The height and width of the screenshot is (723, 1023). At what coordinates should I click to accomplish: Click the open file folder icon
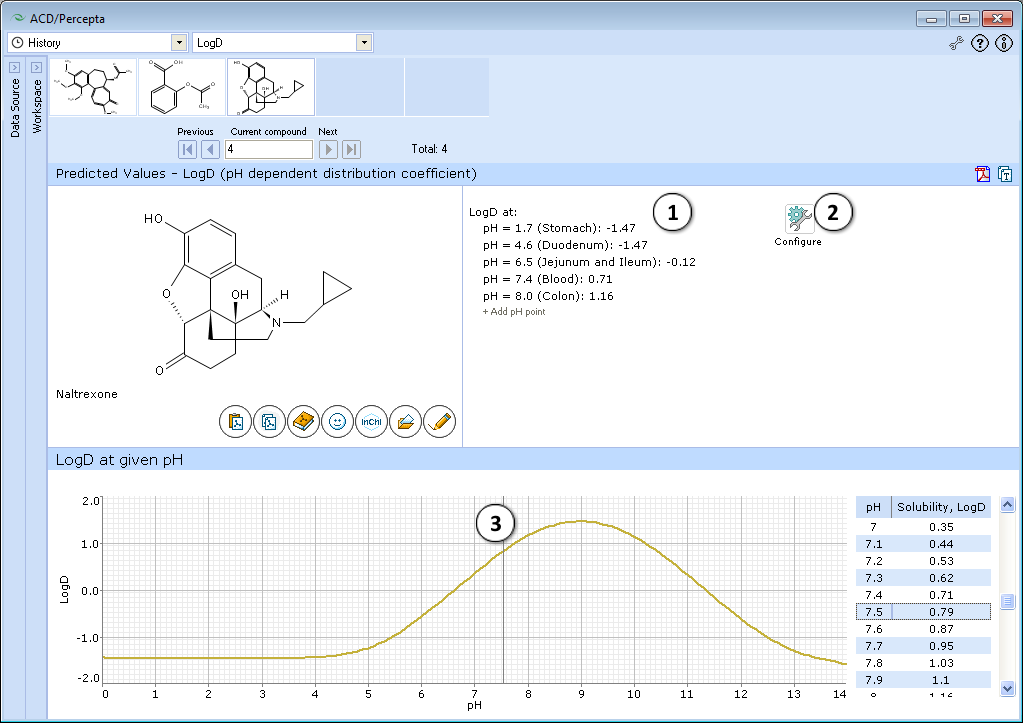(x=405, y=422)
